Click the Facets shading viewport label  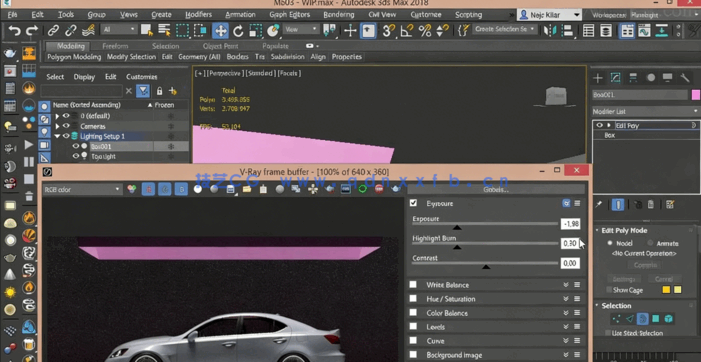[289, 73]
